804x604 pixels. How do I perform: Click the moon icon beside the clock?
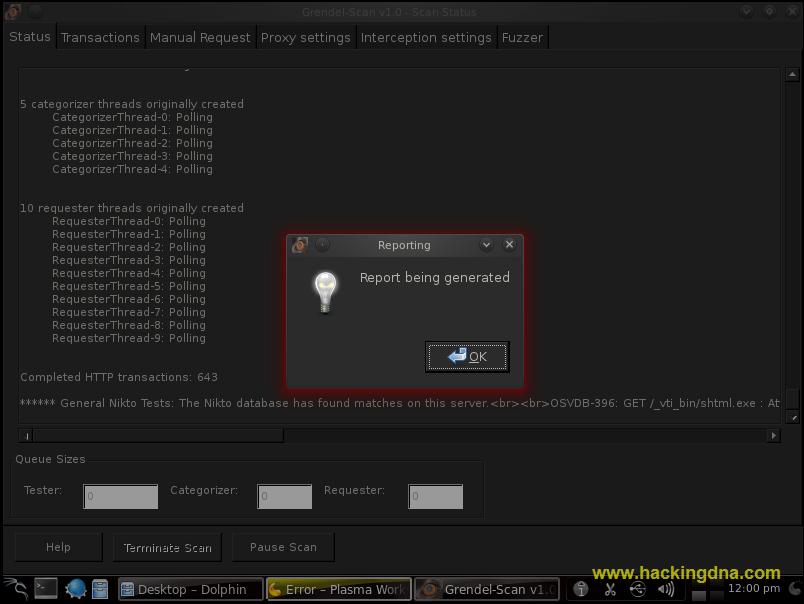[793, 589]
